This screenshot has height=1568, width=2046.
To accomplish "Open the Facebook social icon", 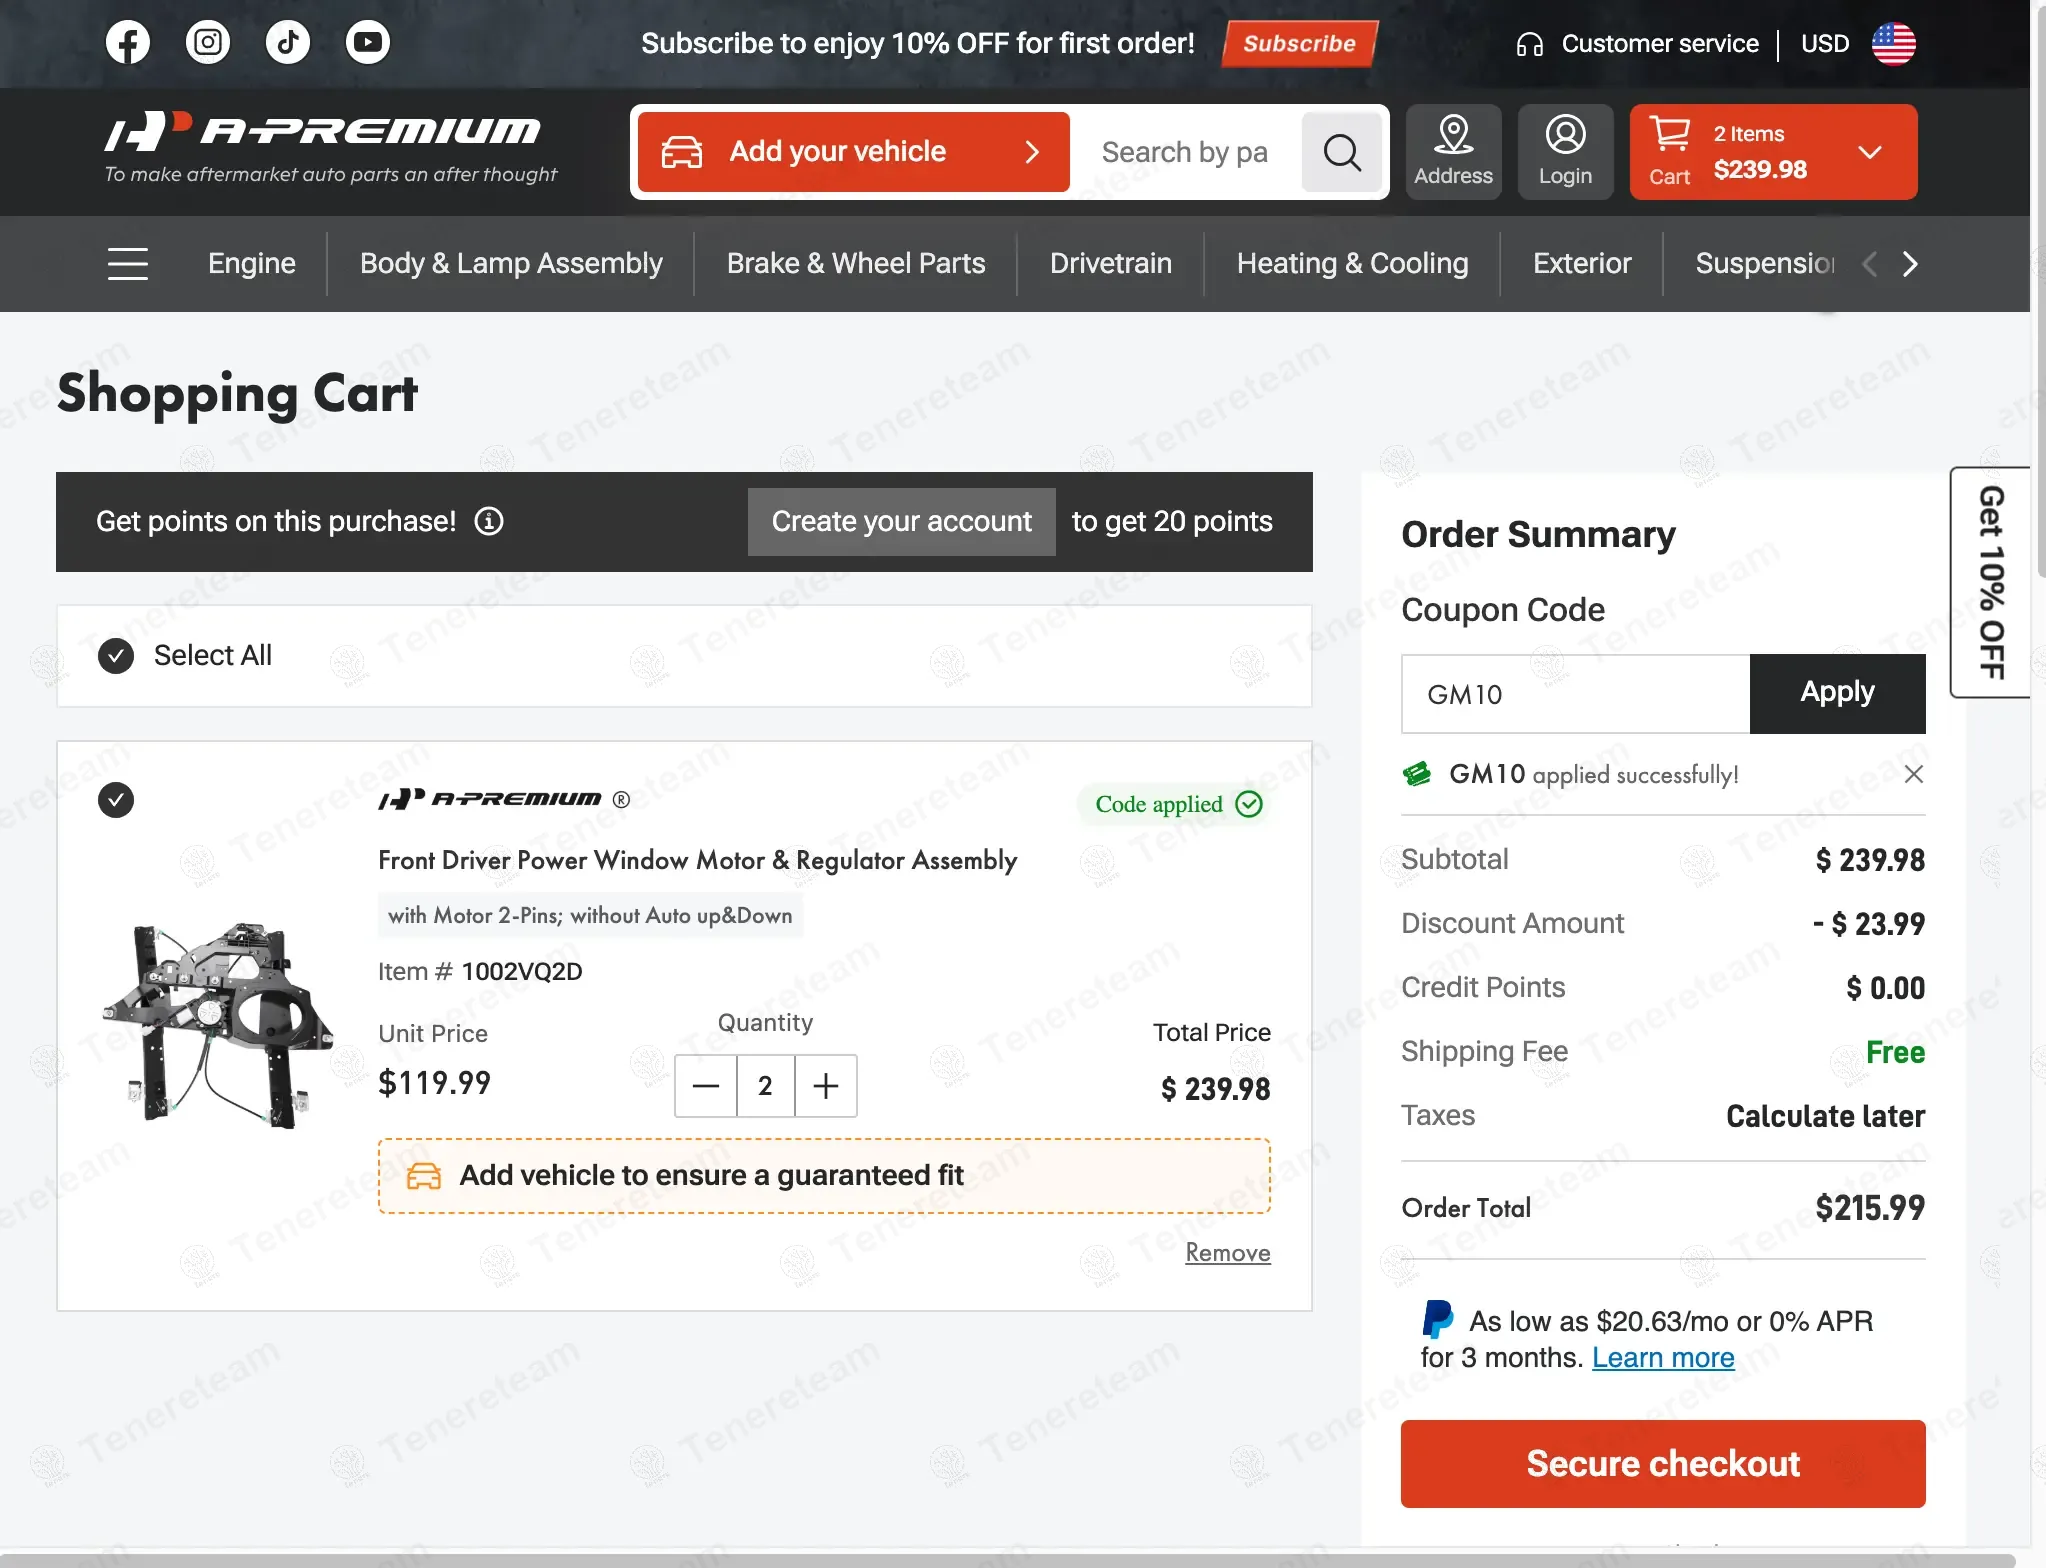I will [128, 43].
